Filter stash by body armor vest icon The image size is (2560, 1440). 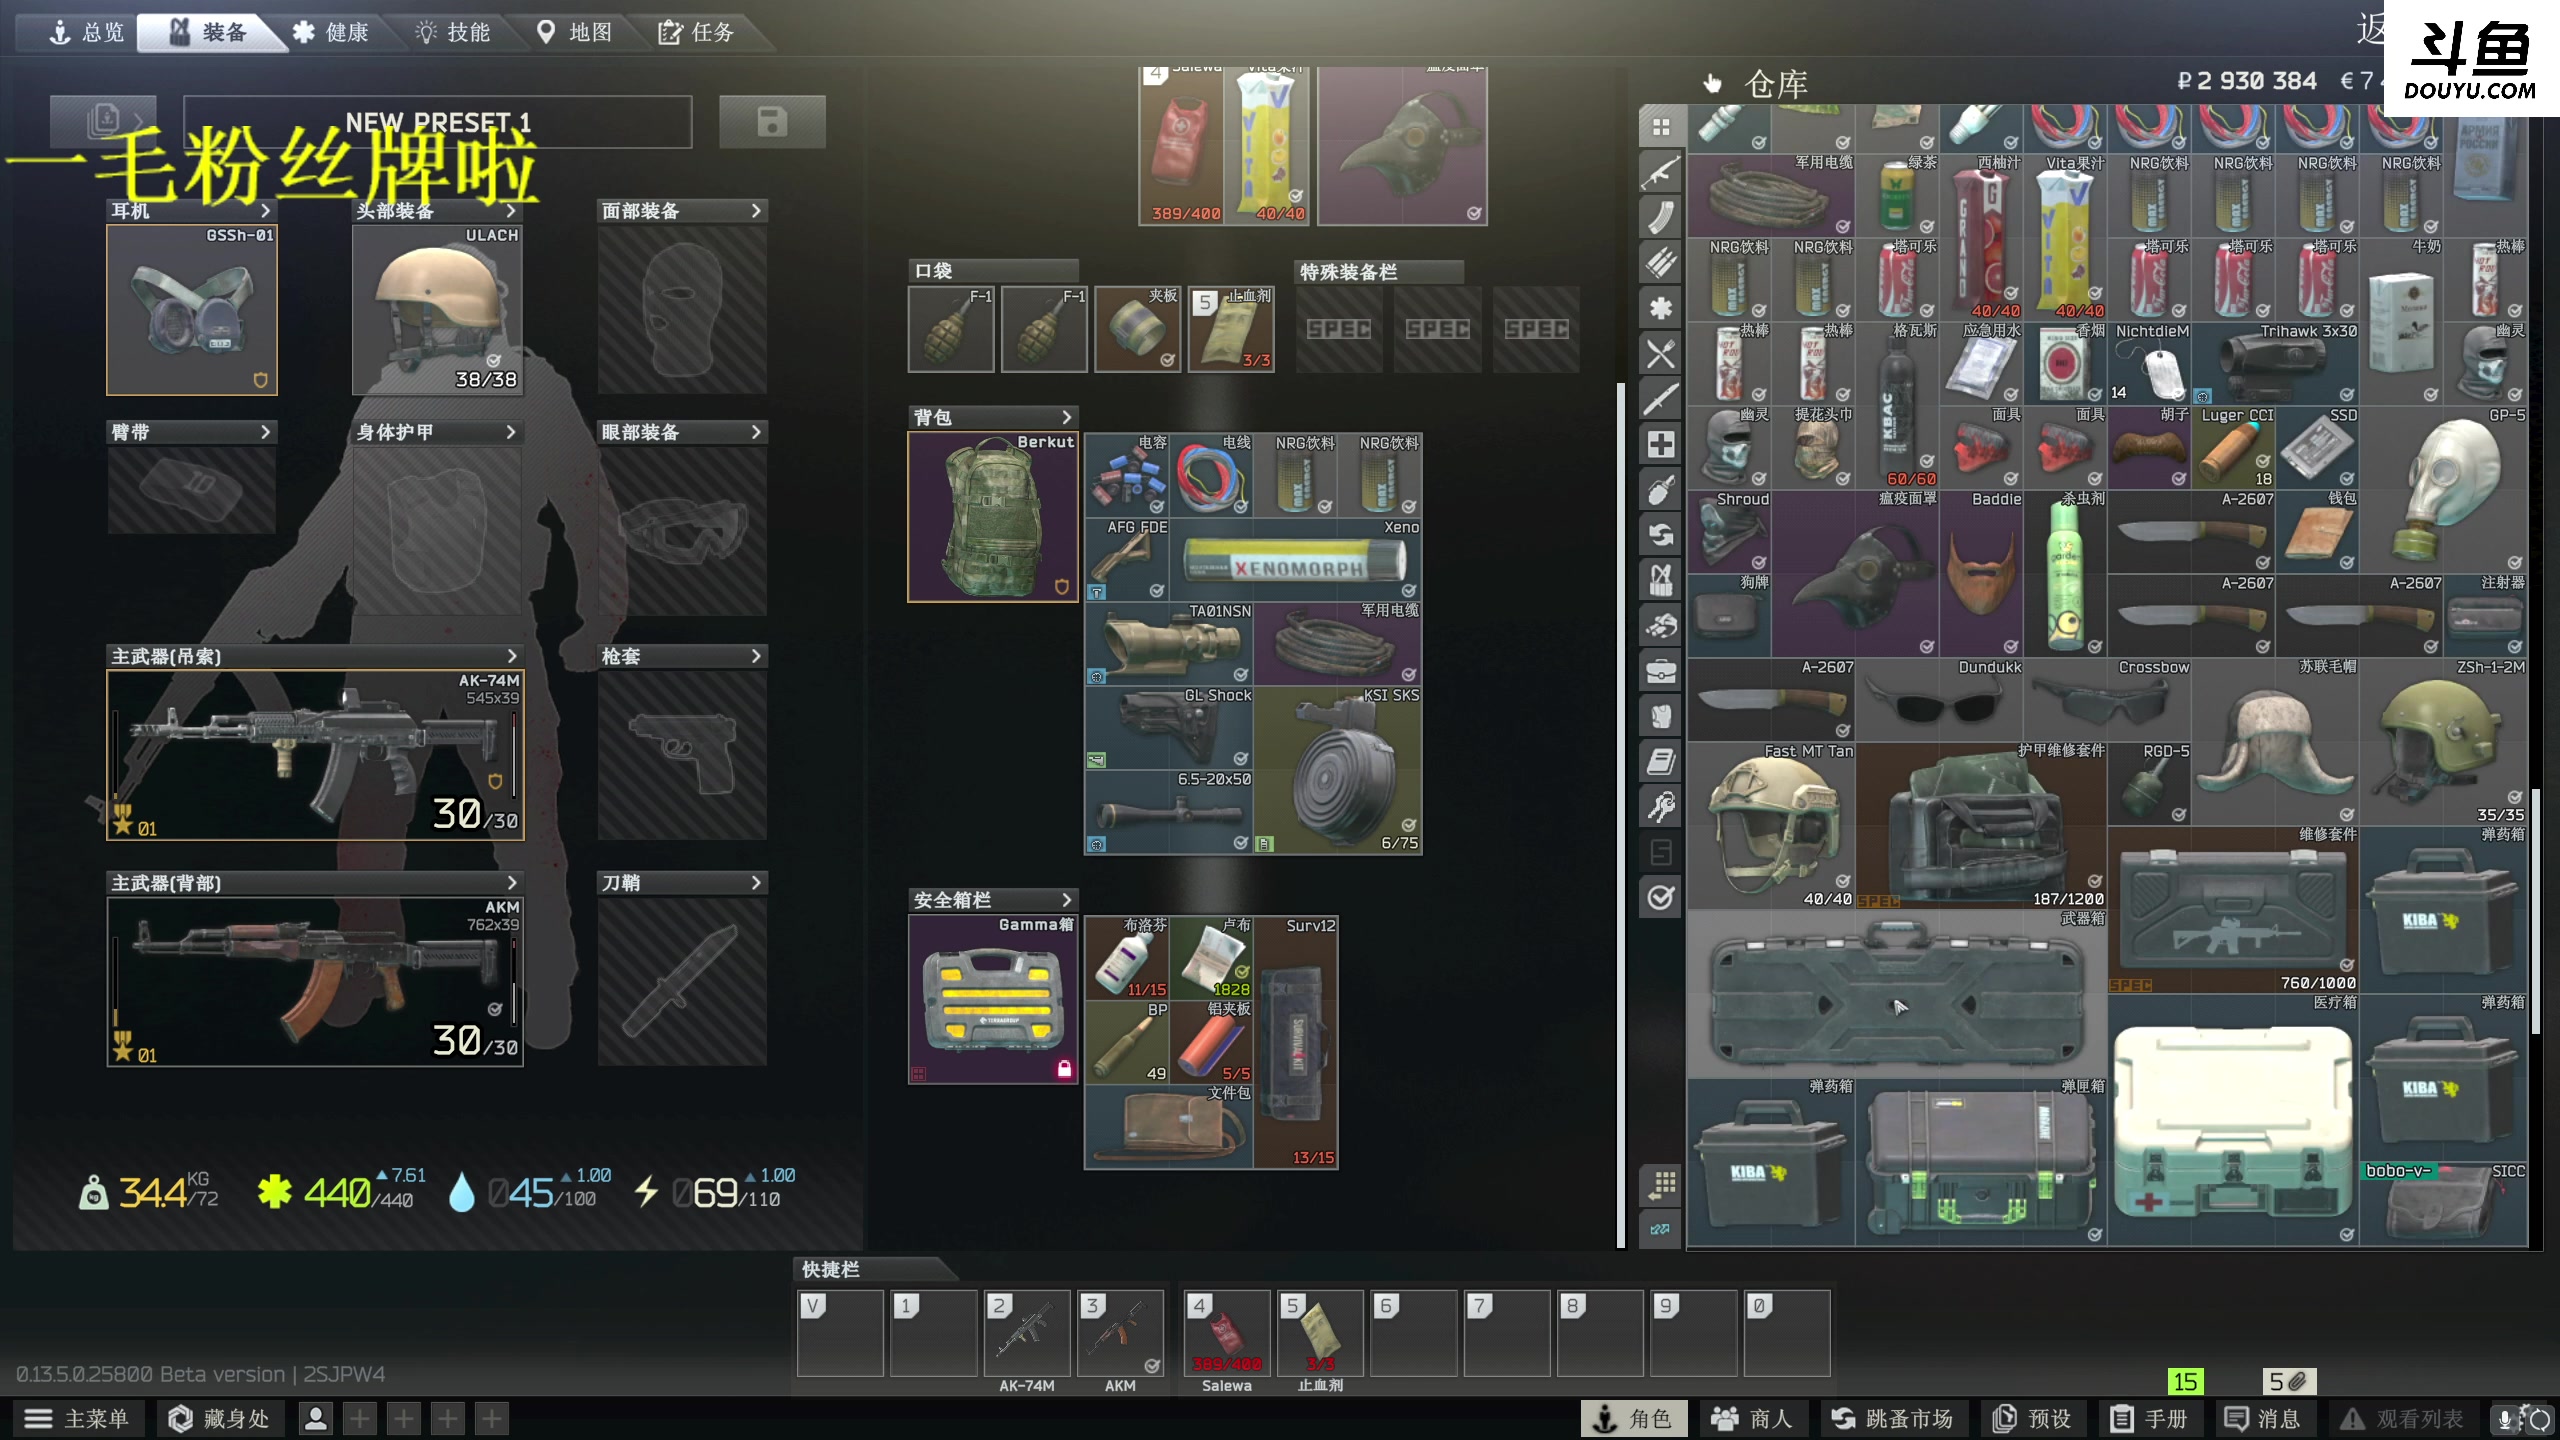[x=1661, y=716]
